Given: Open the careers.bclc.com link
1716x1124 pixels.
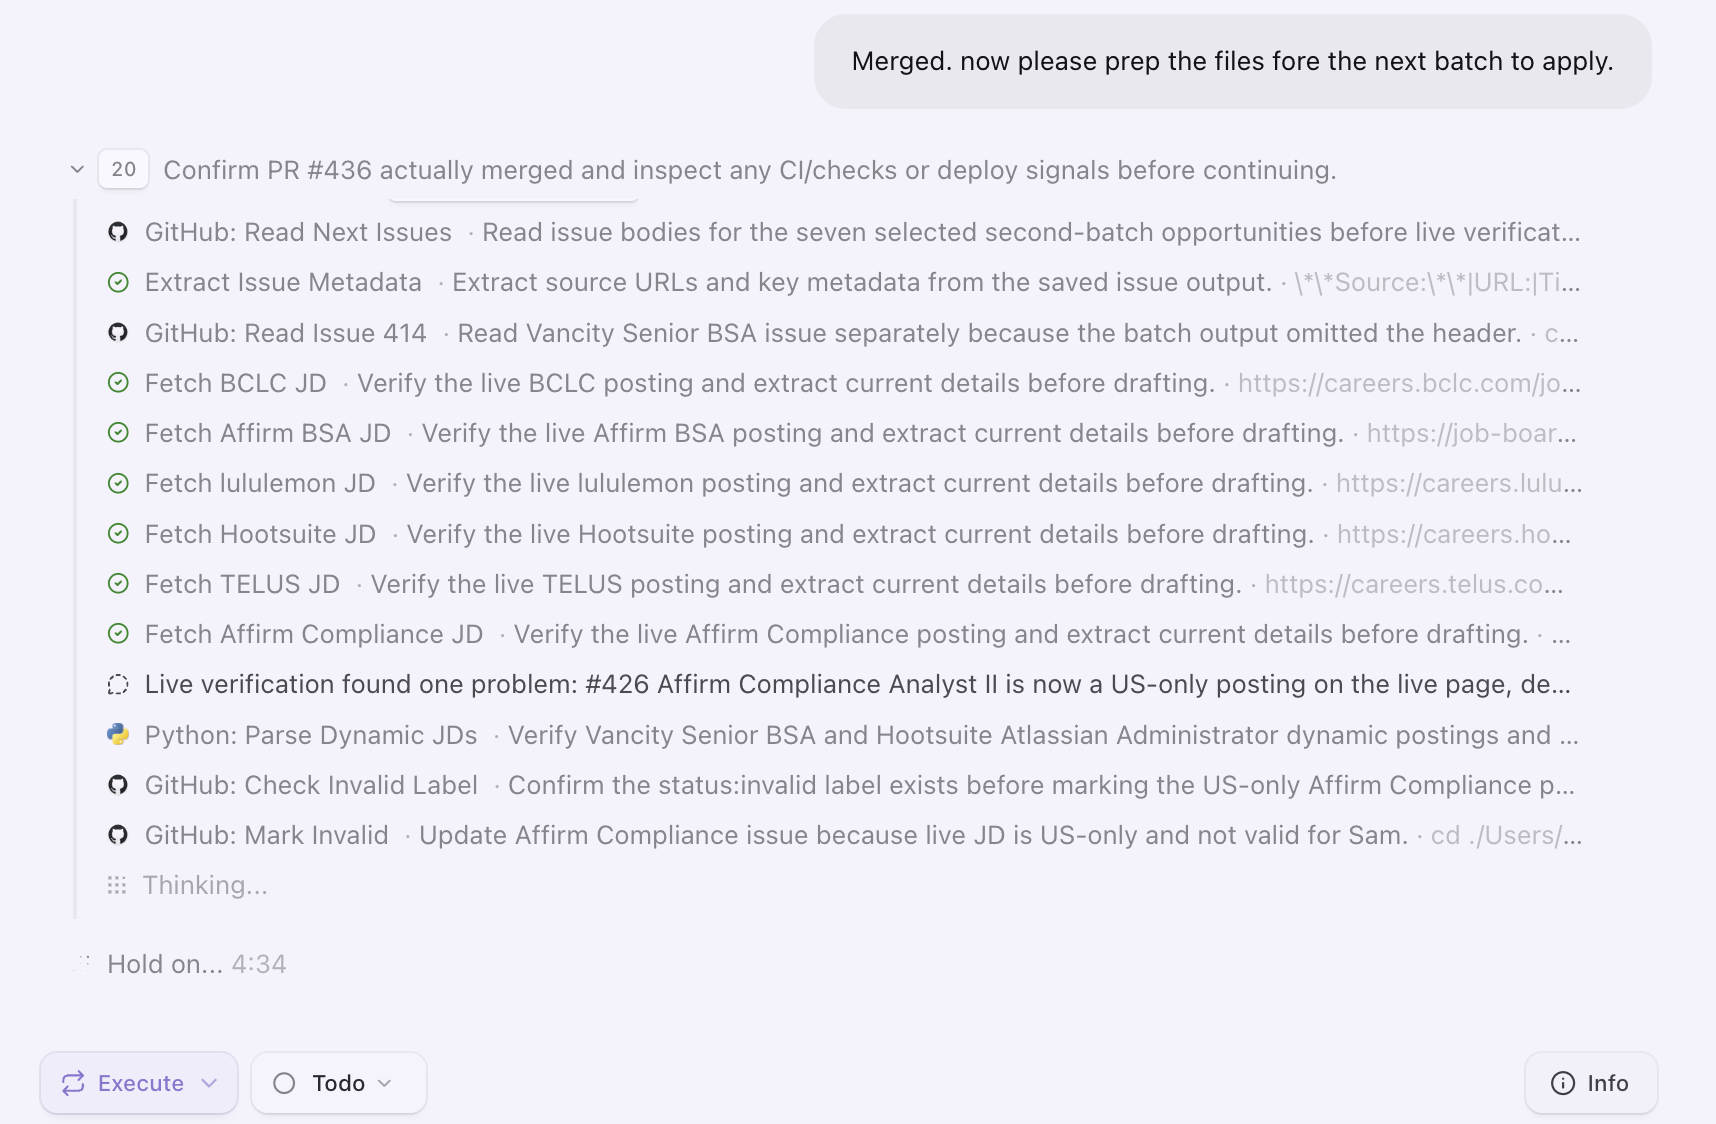Looking at the screenshot, I should (1409, 383).
